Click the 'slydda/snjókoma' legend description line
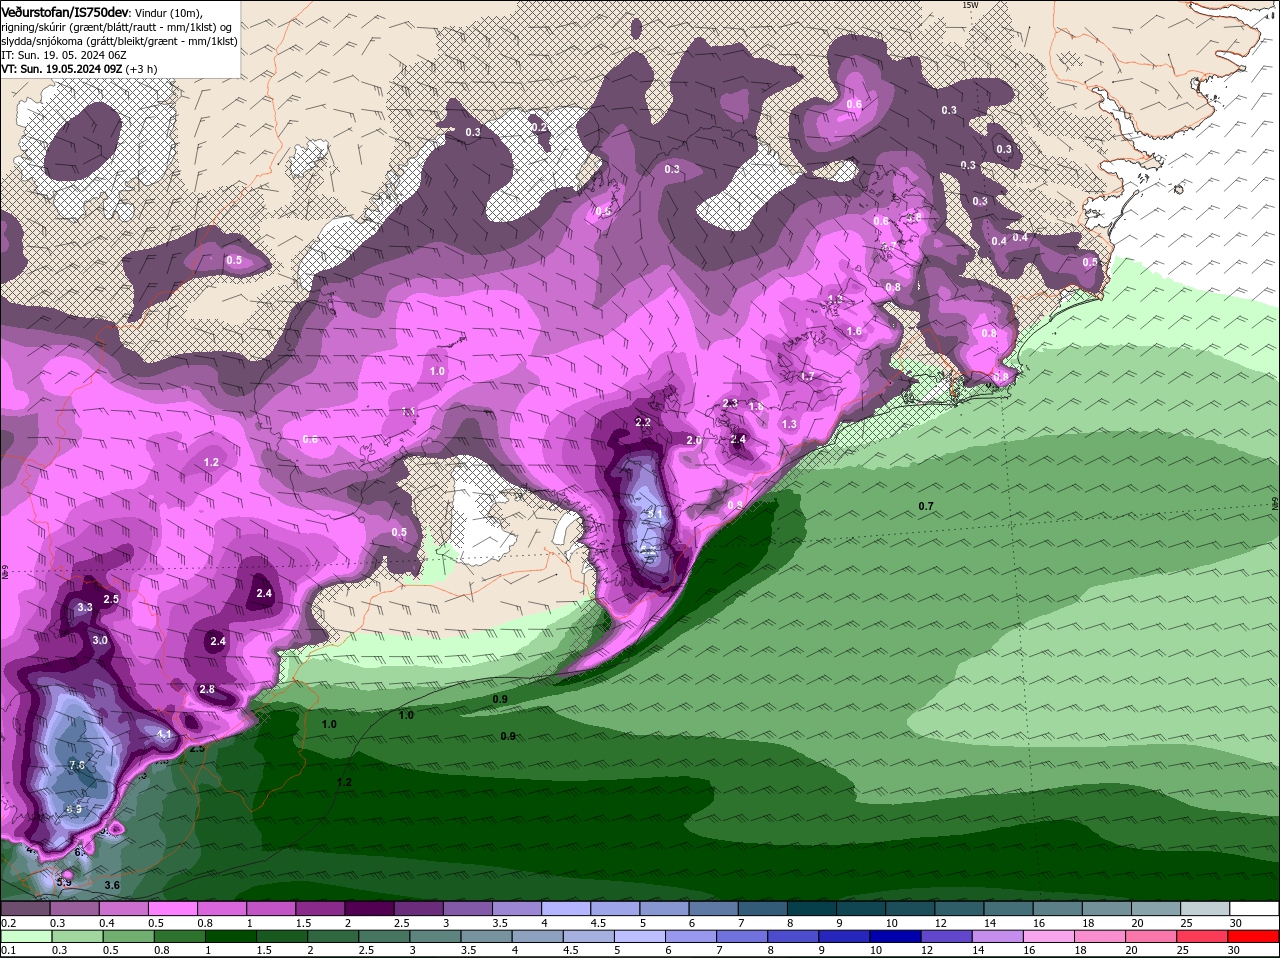The height and width of the screenshot is (958, 1280). pos(119,41)
